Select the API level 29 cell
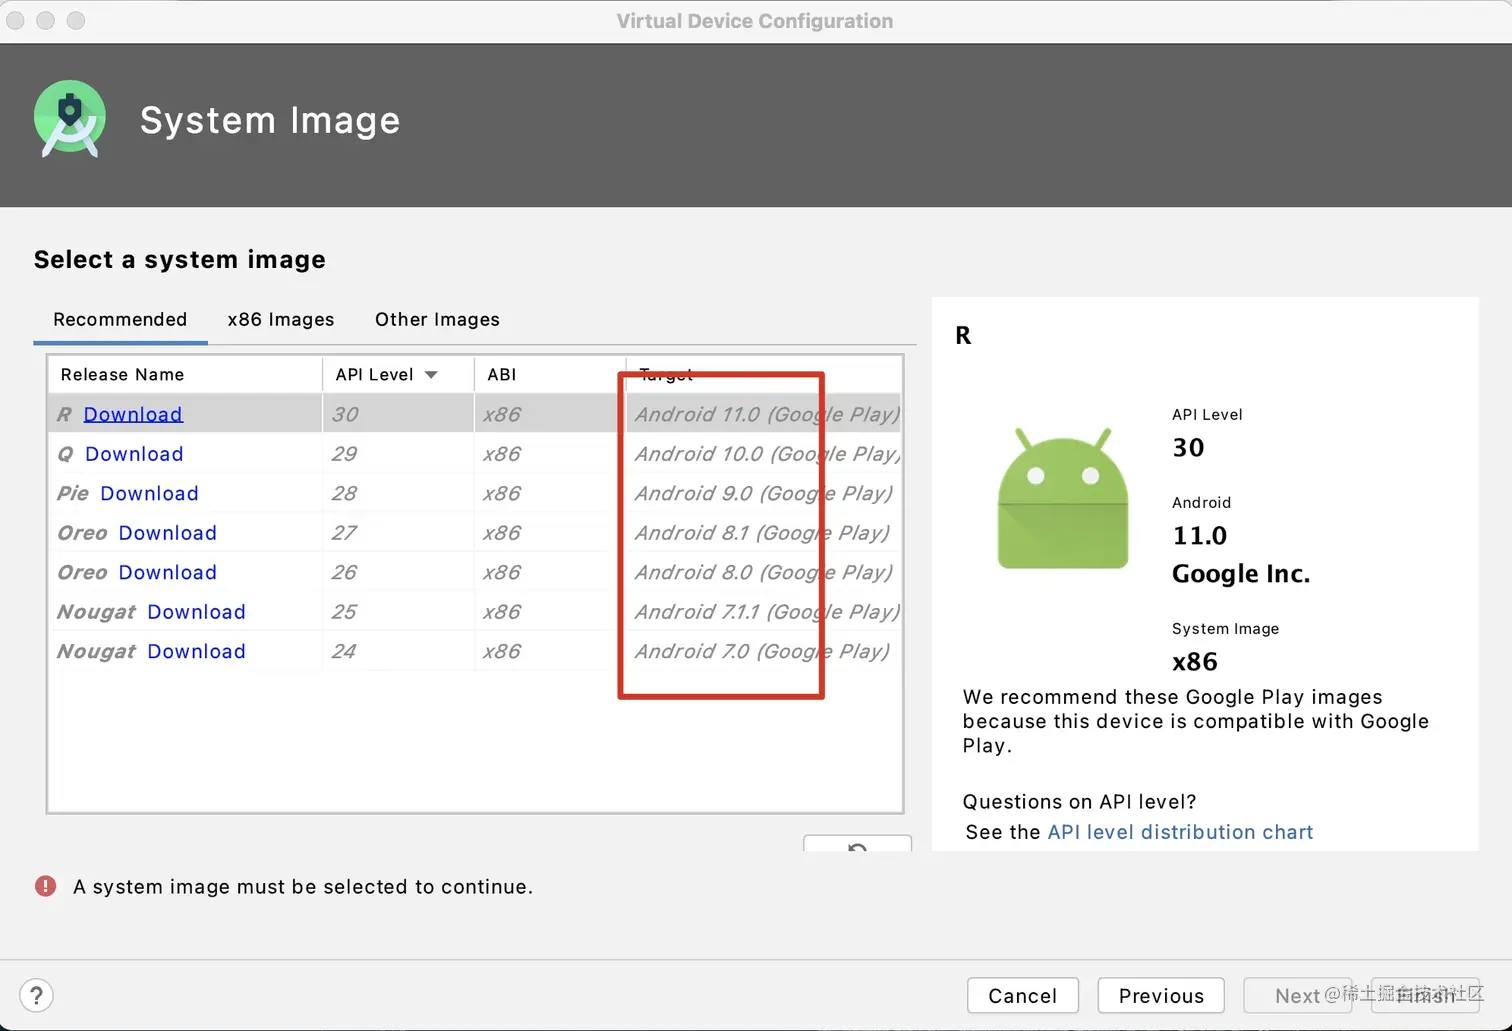This screenshot has width=1512, height=1031. pyautogui.click(x=398, y=454)
